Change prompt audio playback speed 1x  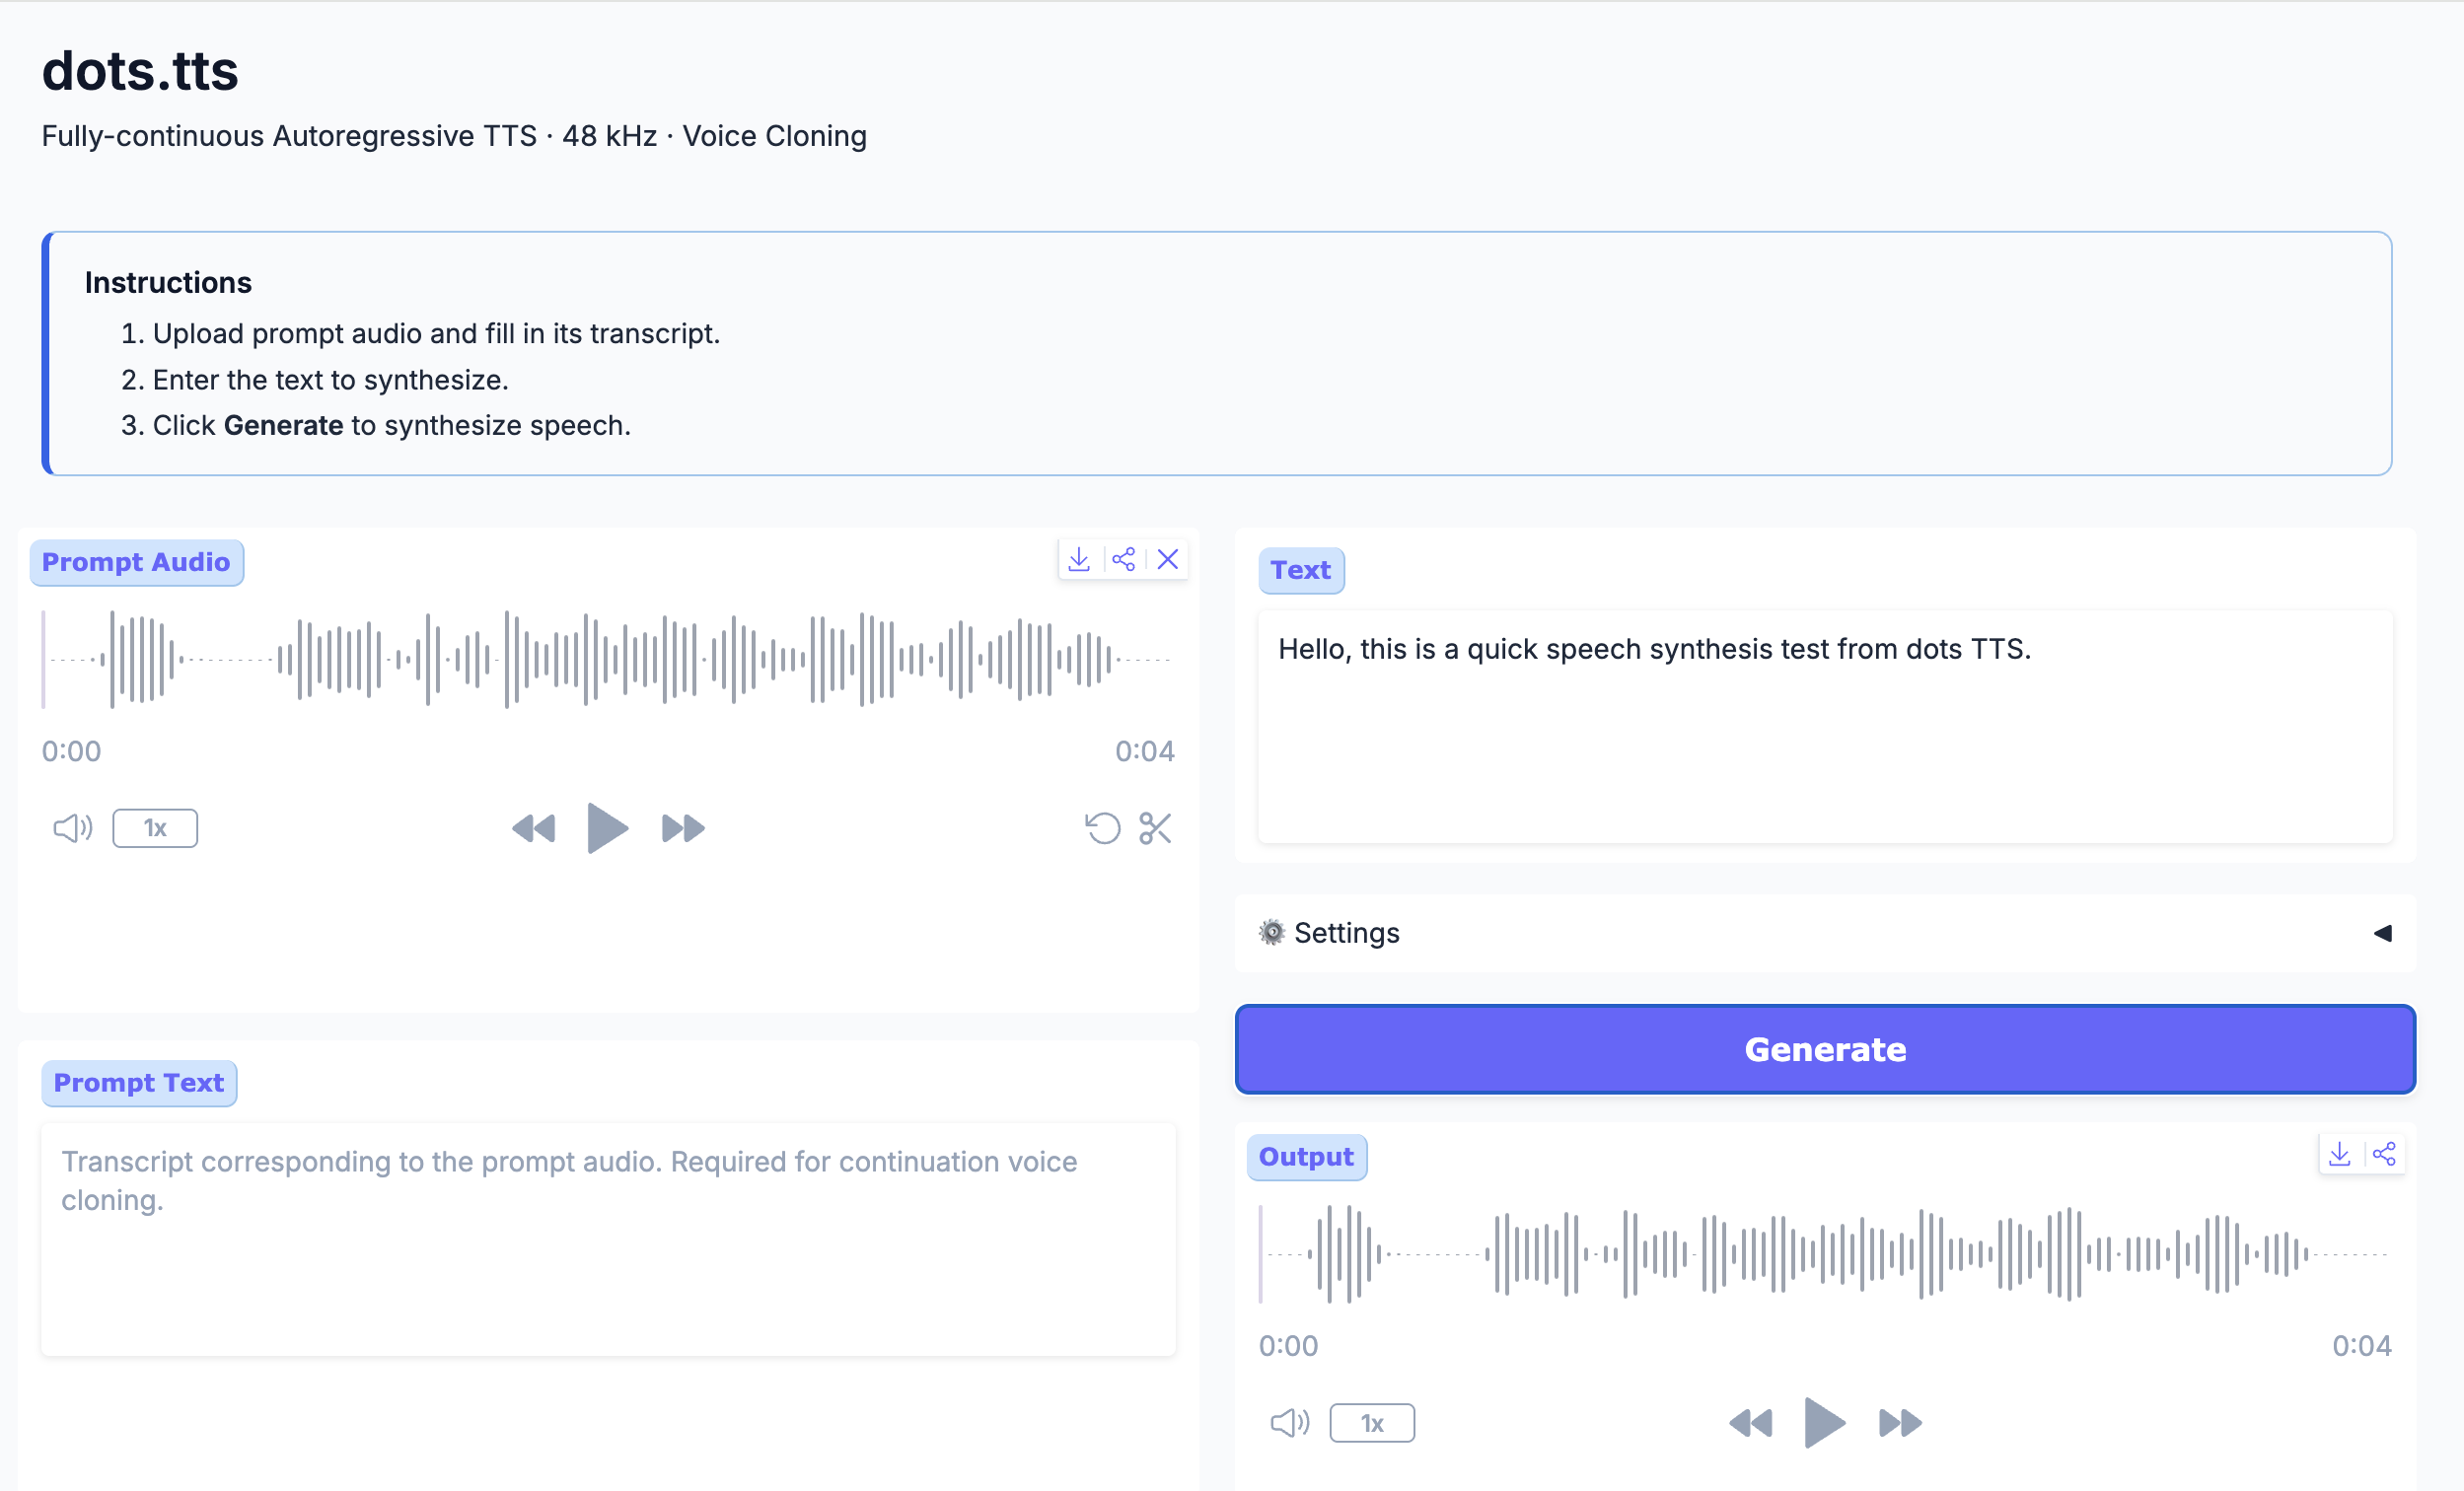[x=155, y=828]
